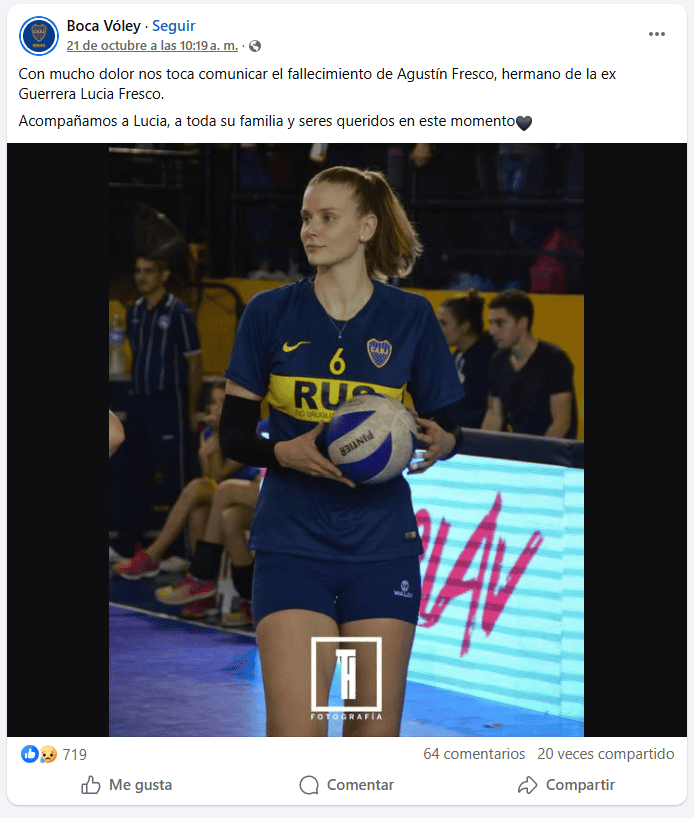
Task: Click the Comentar button label
Action: click(x=360, y=785)
